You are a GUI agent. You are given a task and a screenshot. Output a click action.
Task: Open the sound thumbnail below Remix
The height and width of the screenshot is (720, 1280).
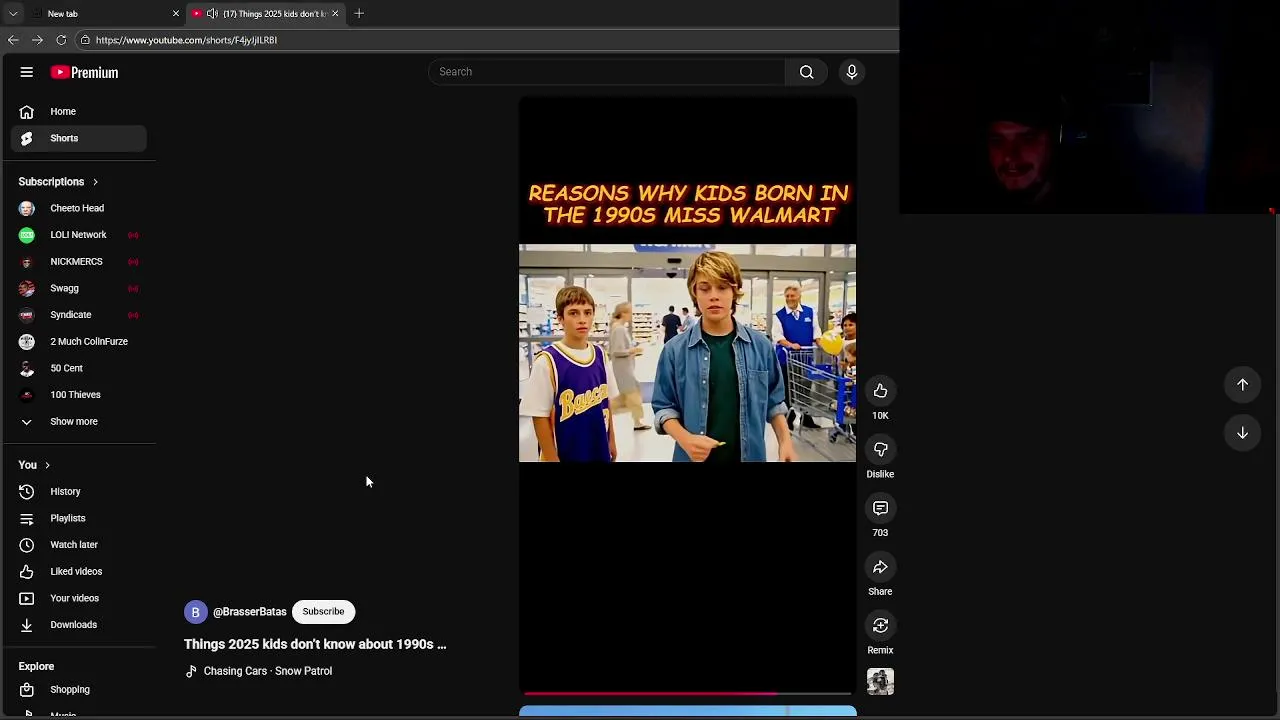tap(880, 682)
